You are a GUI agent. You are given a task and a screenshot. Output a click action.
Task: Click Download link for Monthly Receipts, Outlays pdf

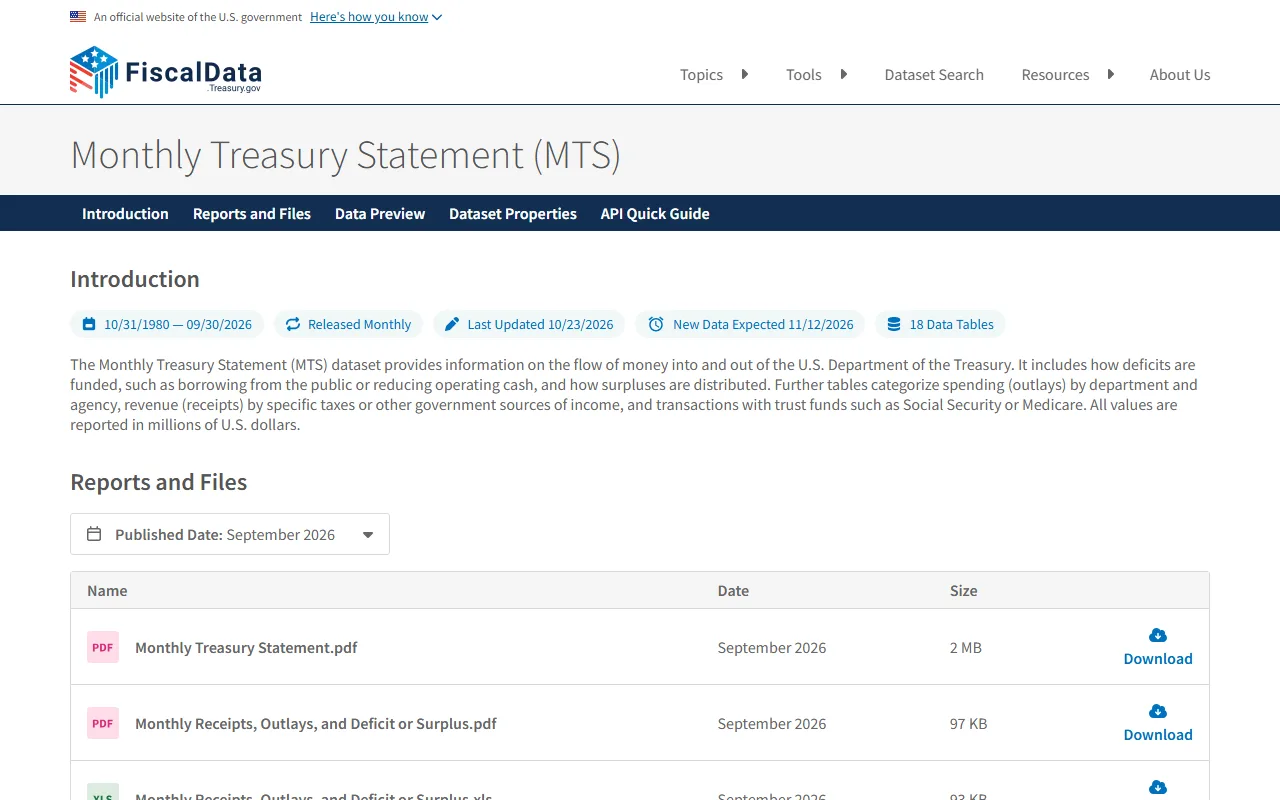coord(1158,734)
